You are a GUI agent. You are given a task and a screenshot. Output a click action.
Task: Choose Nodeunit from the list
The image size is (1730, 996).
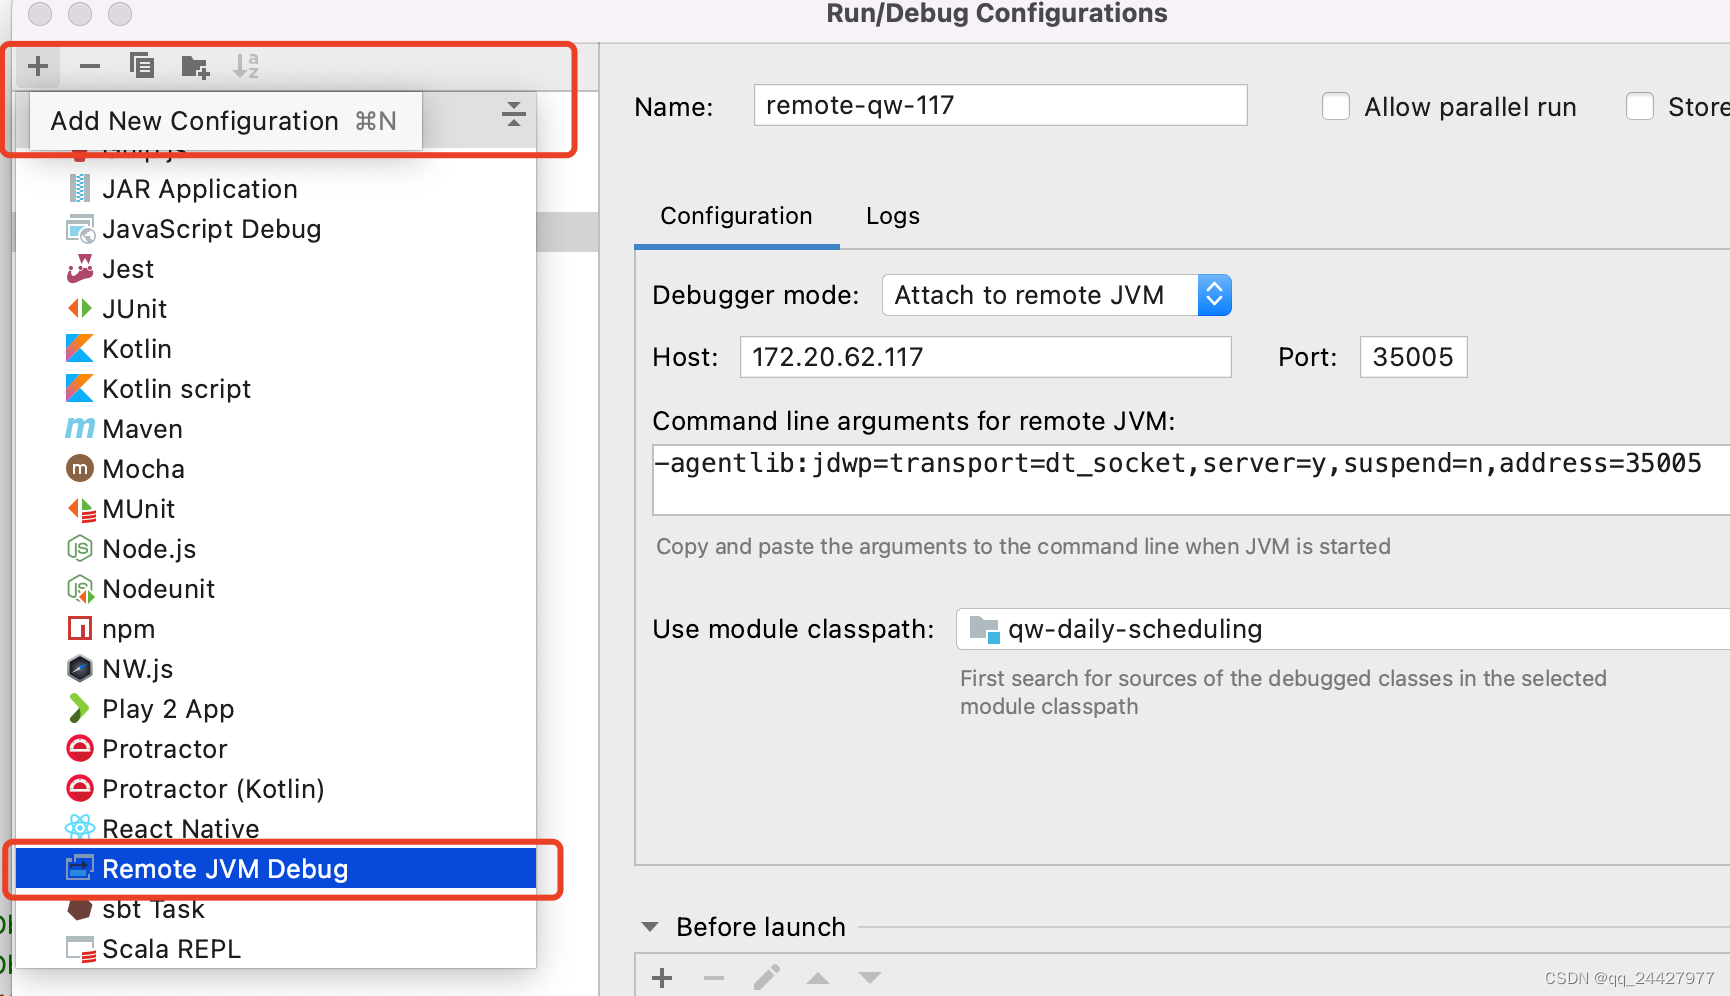(x=276, y=589)
